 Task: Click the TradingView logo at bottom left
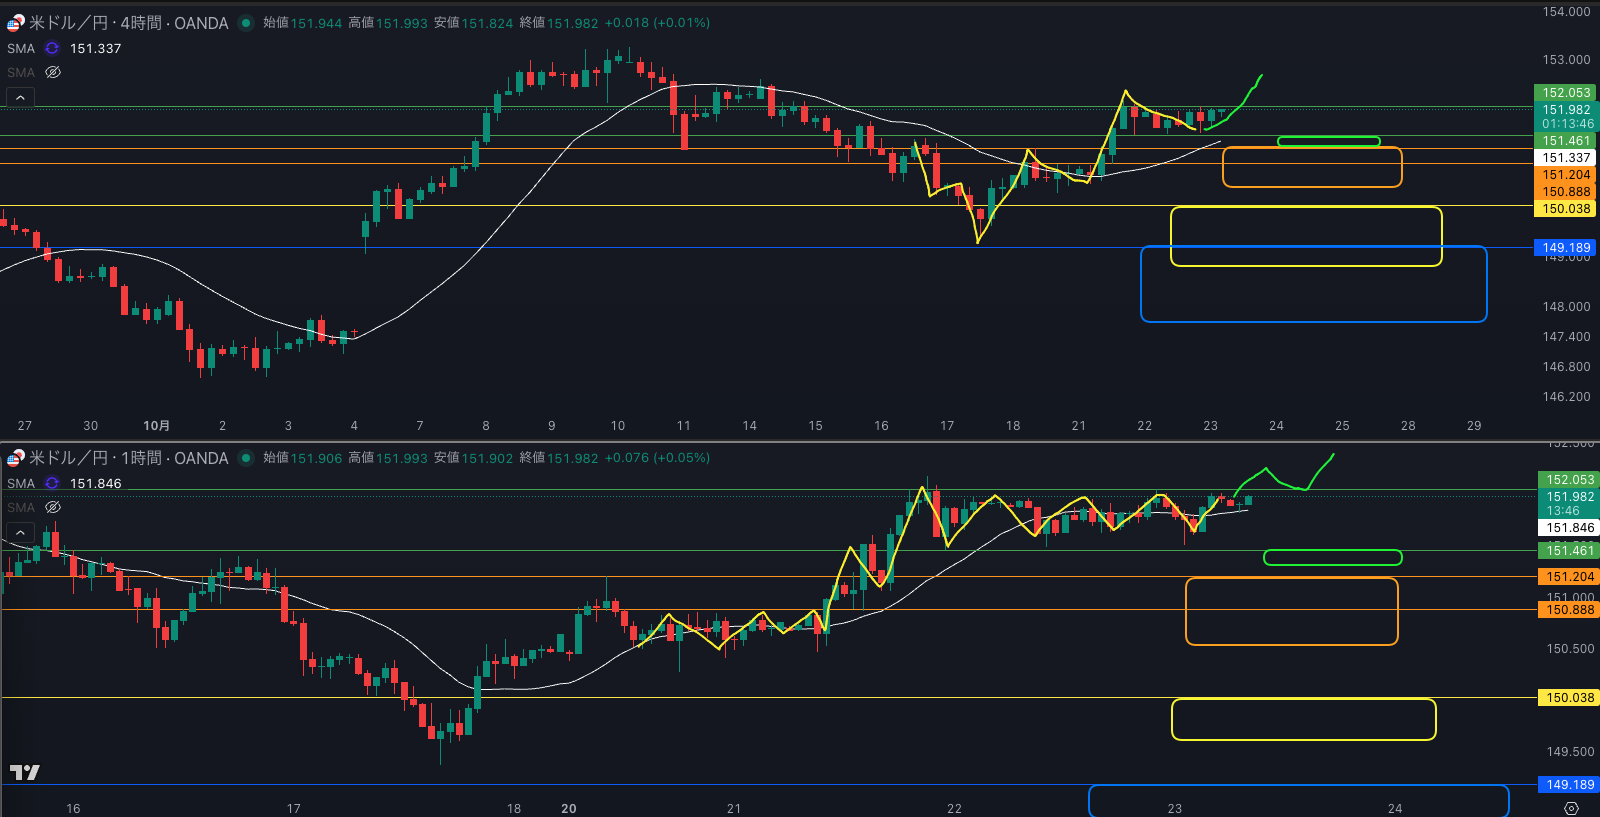coord(24,772)
